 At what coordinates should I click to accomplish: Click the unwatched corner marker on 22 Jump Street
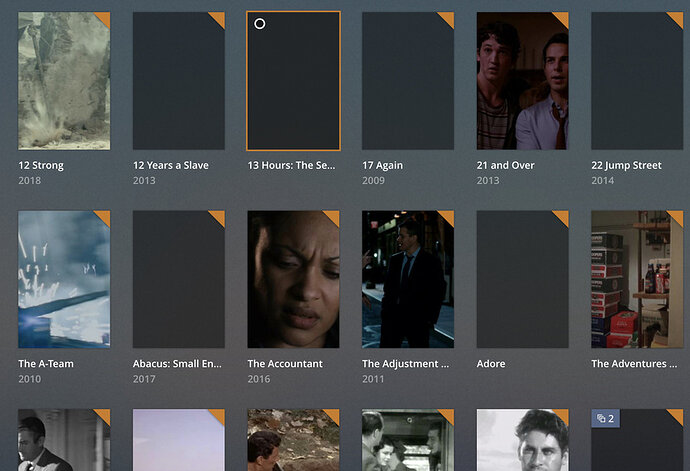(677, 18)
